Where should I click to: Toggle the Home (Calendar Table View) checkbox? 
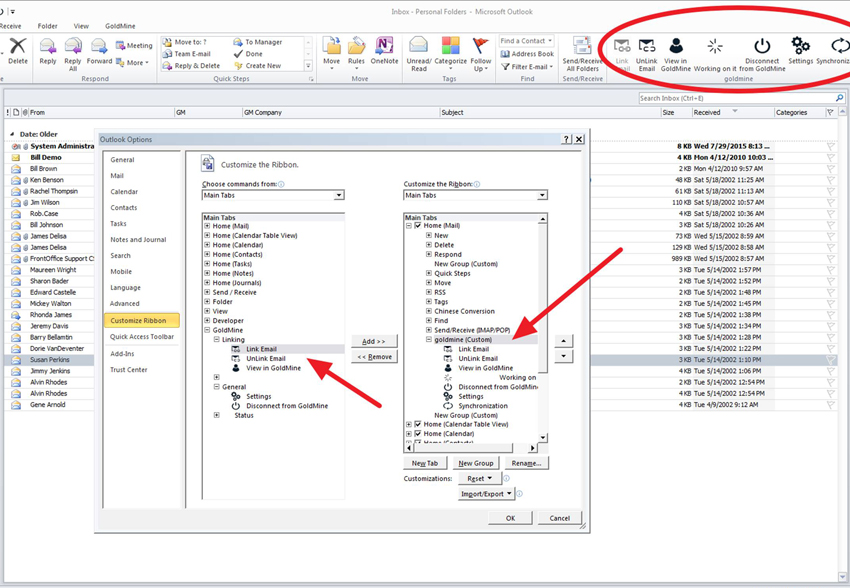(x=417, y=424)
